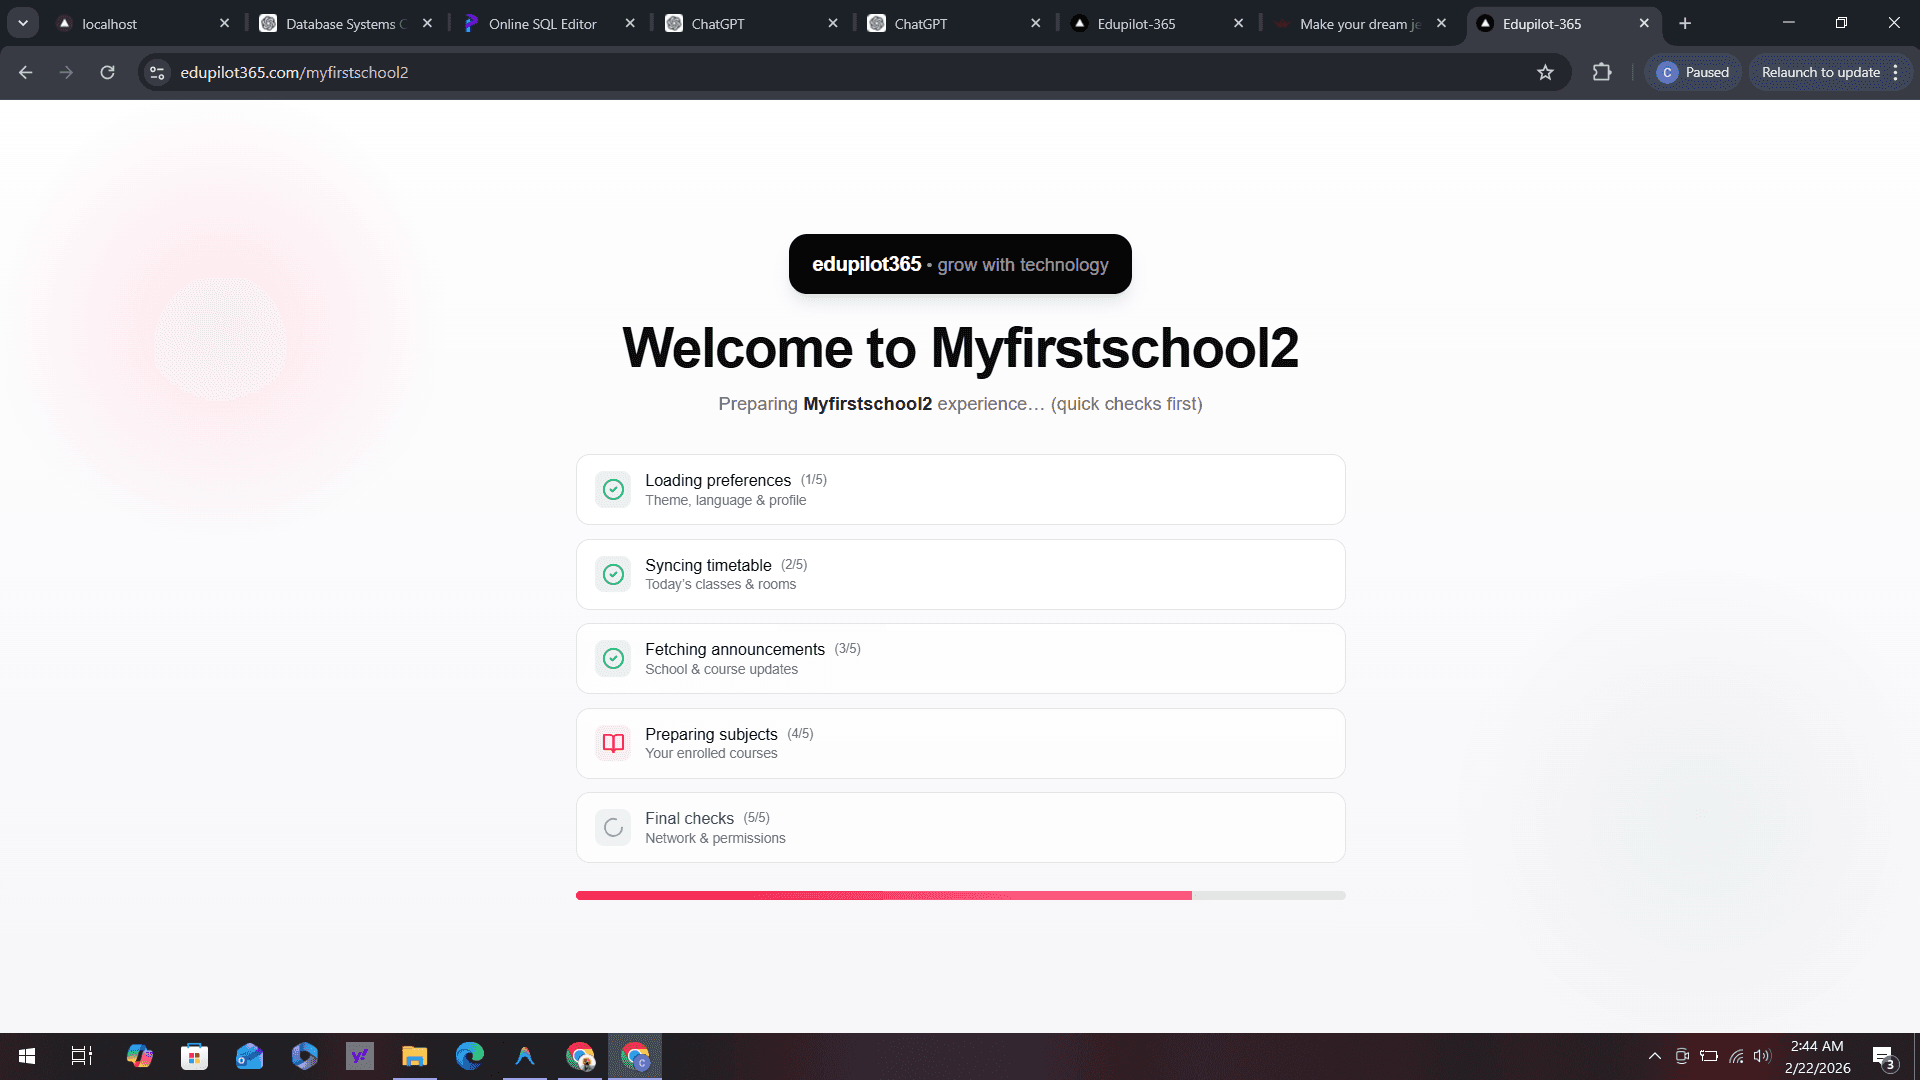Click the green check icon beside Loading preferences
1920x1080 pixels.
pyautogui.click(x=613, y=489)
